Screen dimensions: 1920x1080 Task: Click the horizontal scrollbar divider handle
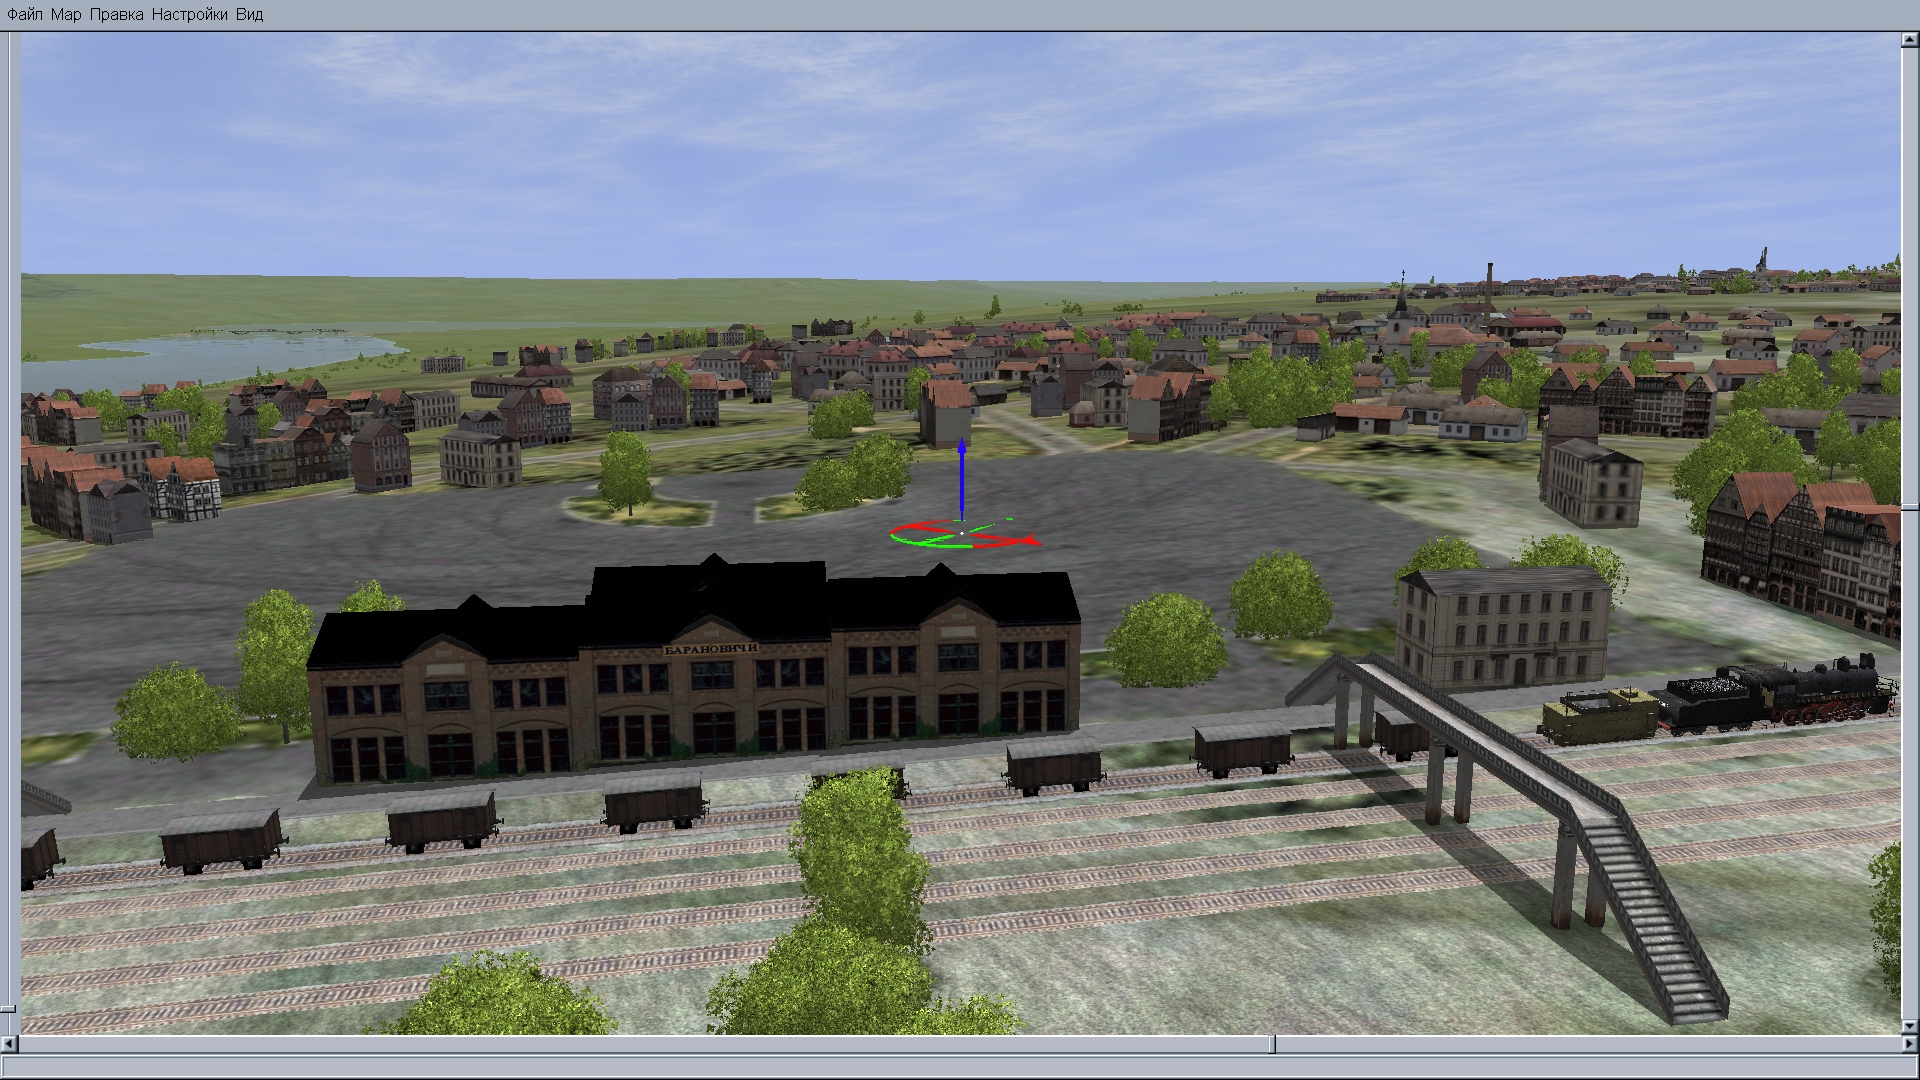(x=1273, y=1045)
